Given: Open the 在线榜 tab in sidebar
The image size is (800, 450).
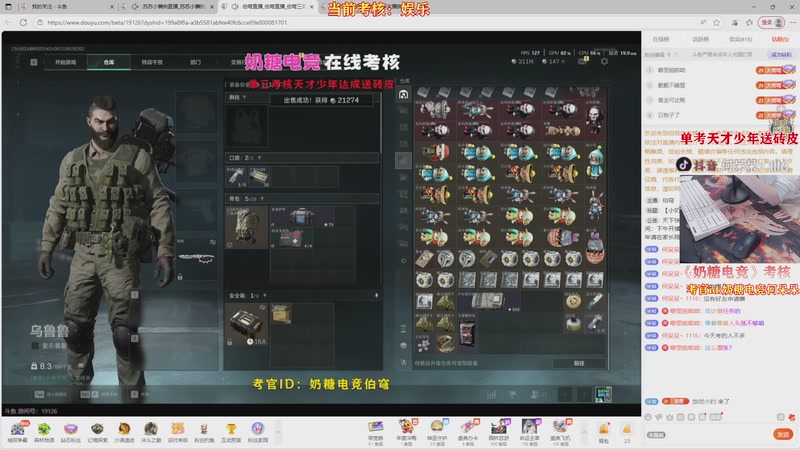Looking at the screenshot, I should point(661,39).
